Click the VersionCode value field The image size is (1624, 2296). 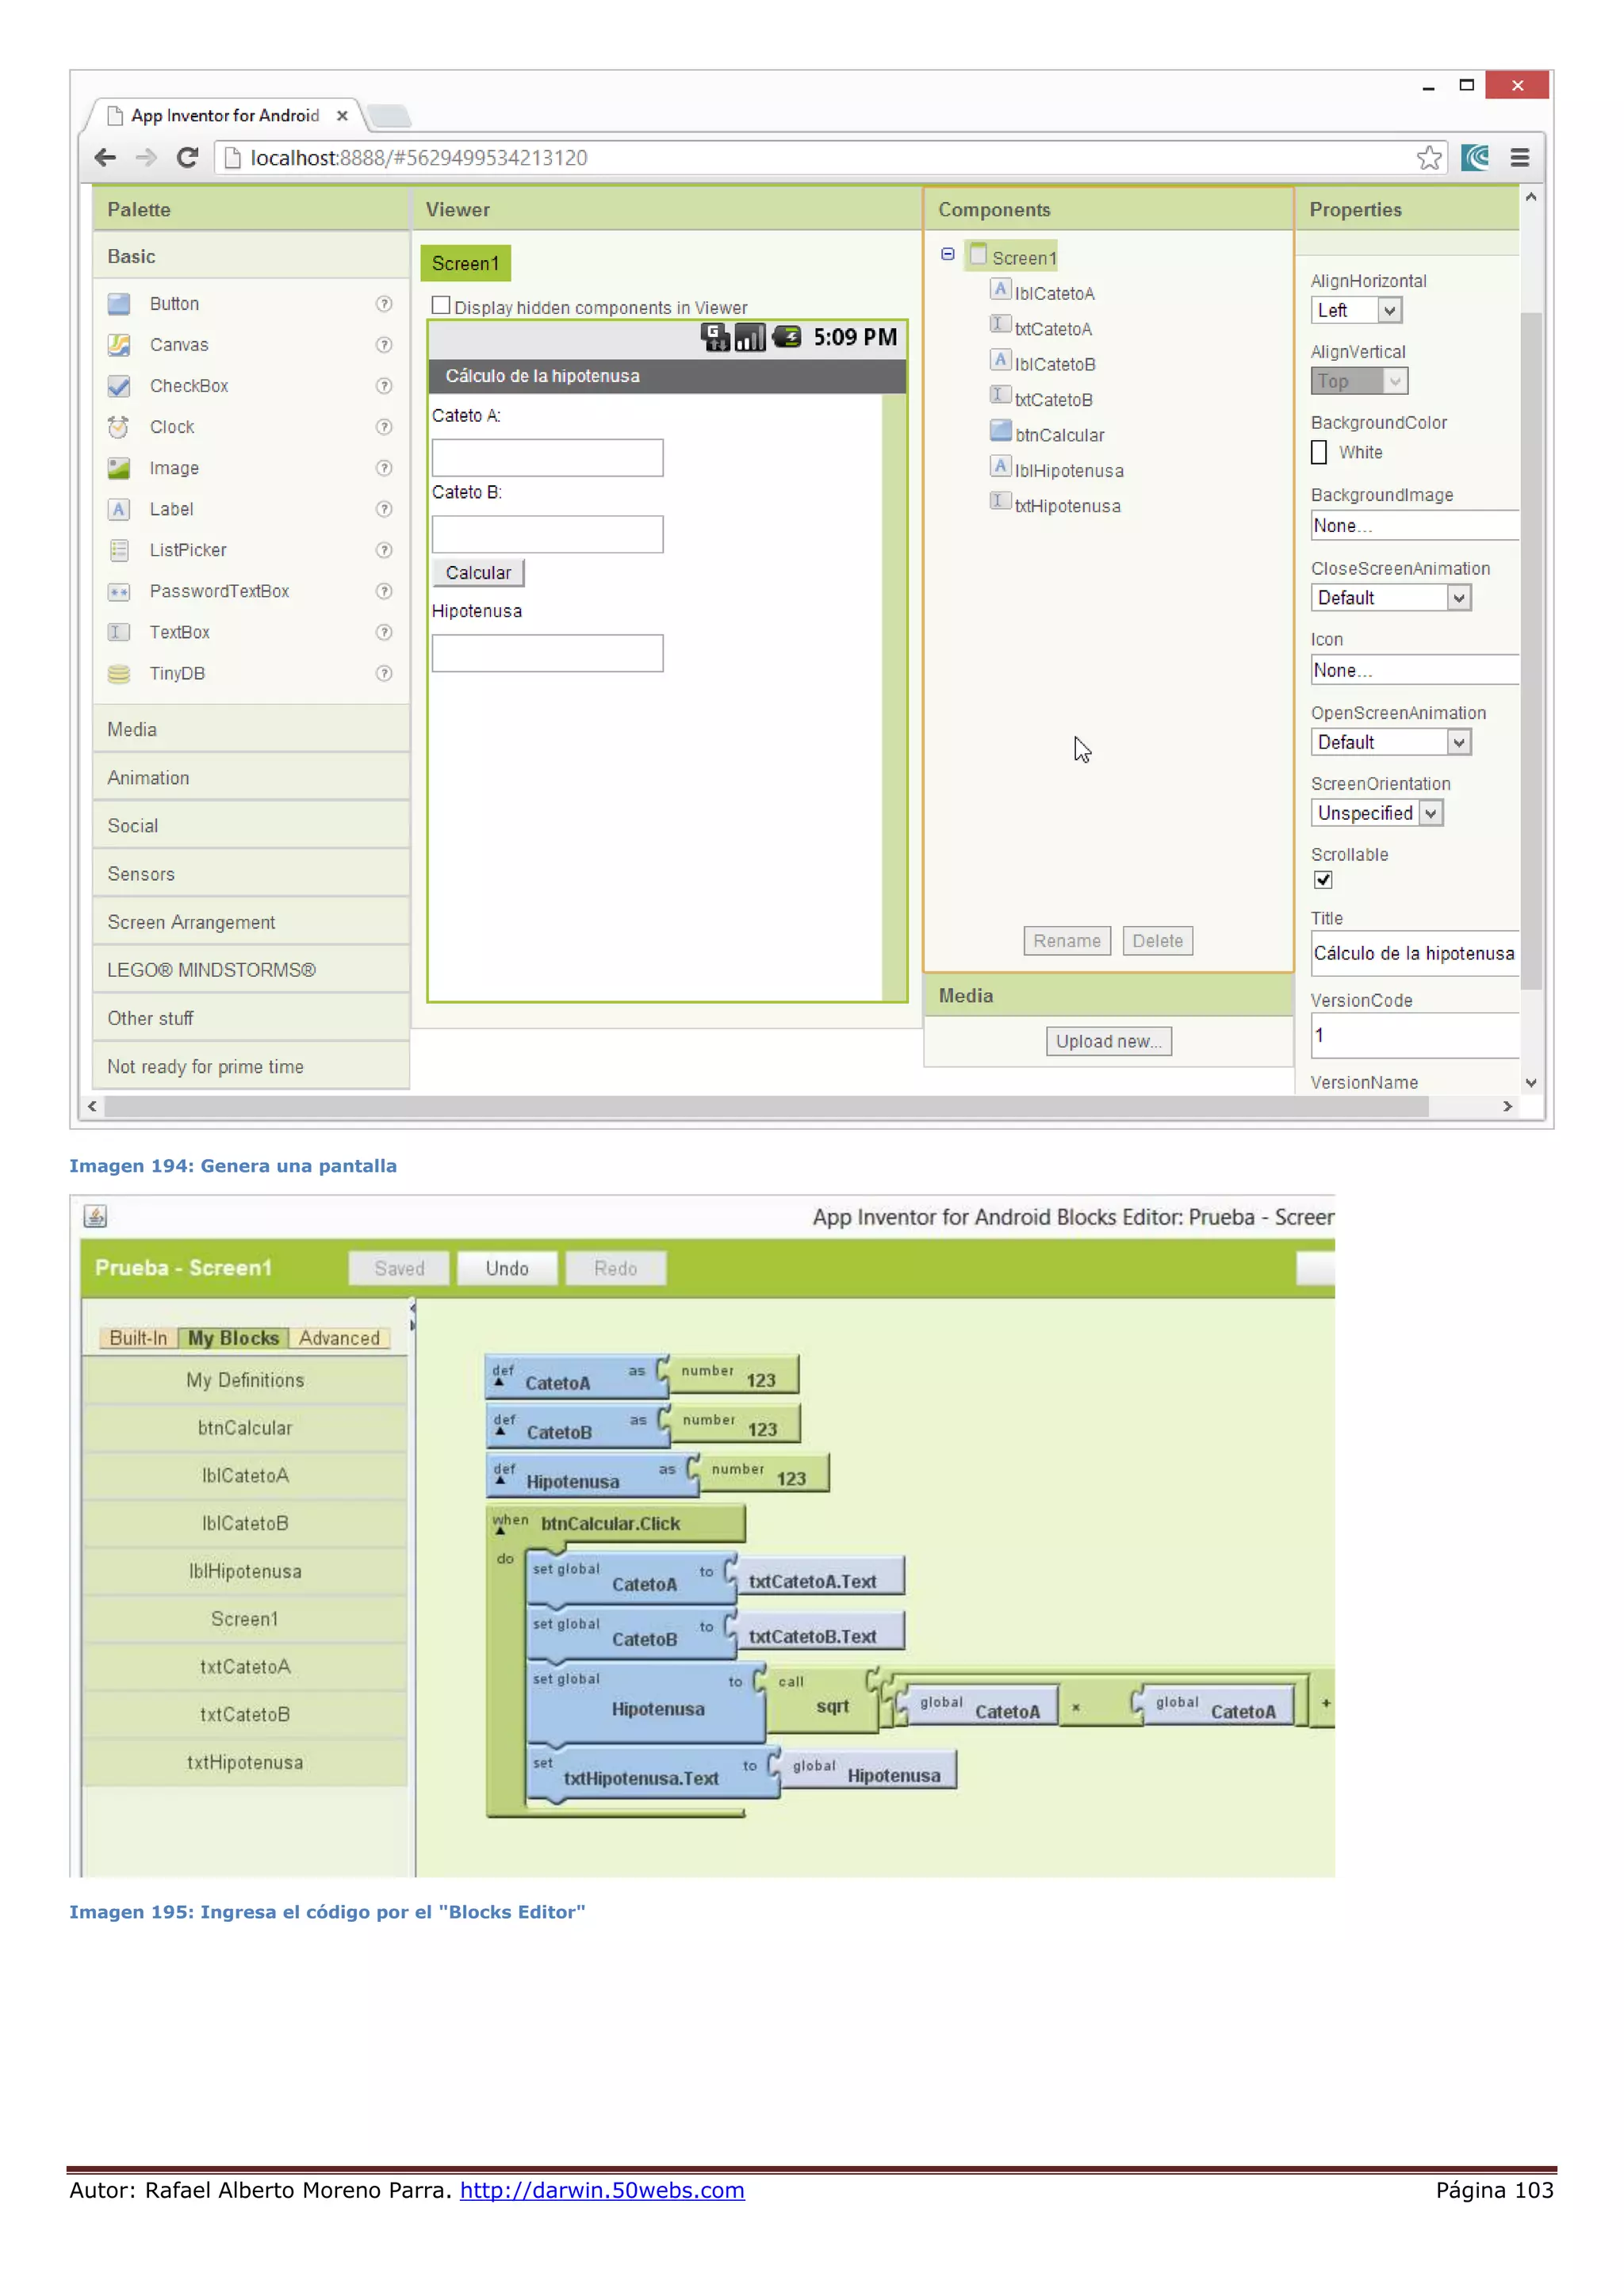coord(1415,1035)
